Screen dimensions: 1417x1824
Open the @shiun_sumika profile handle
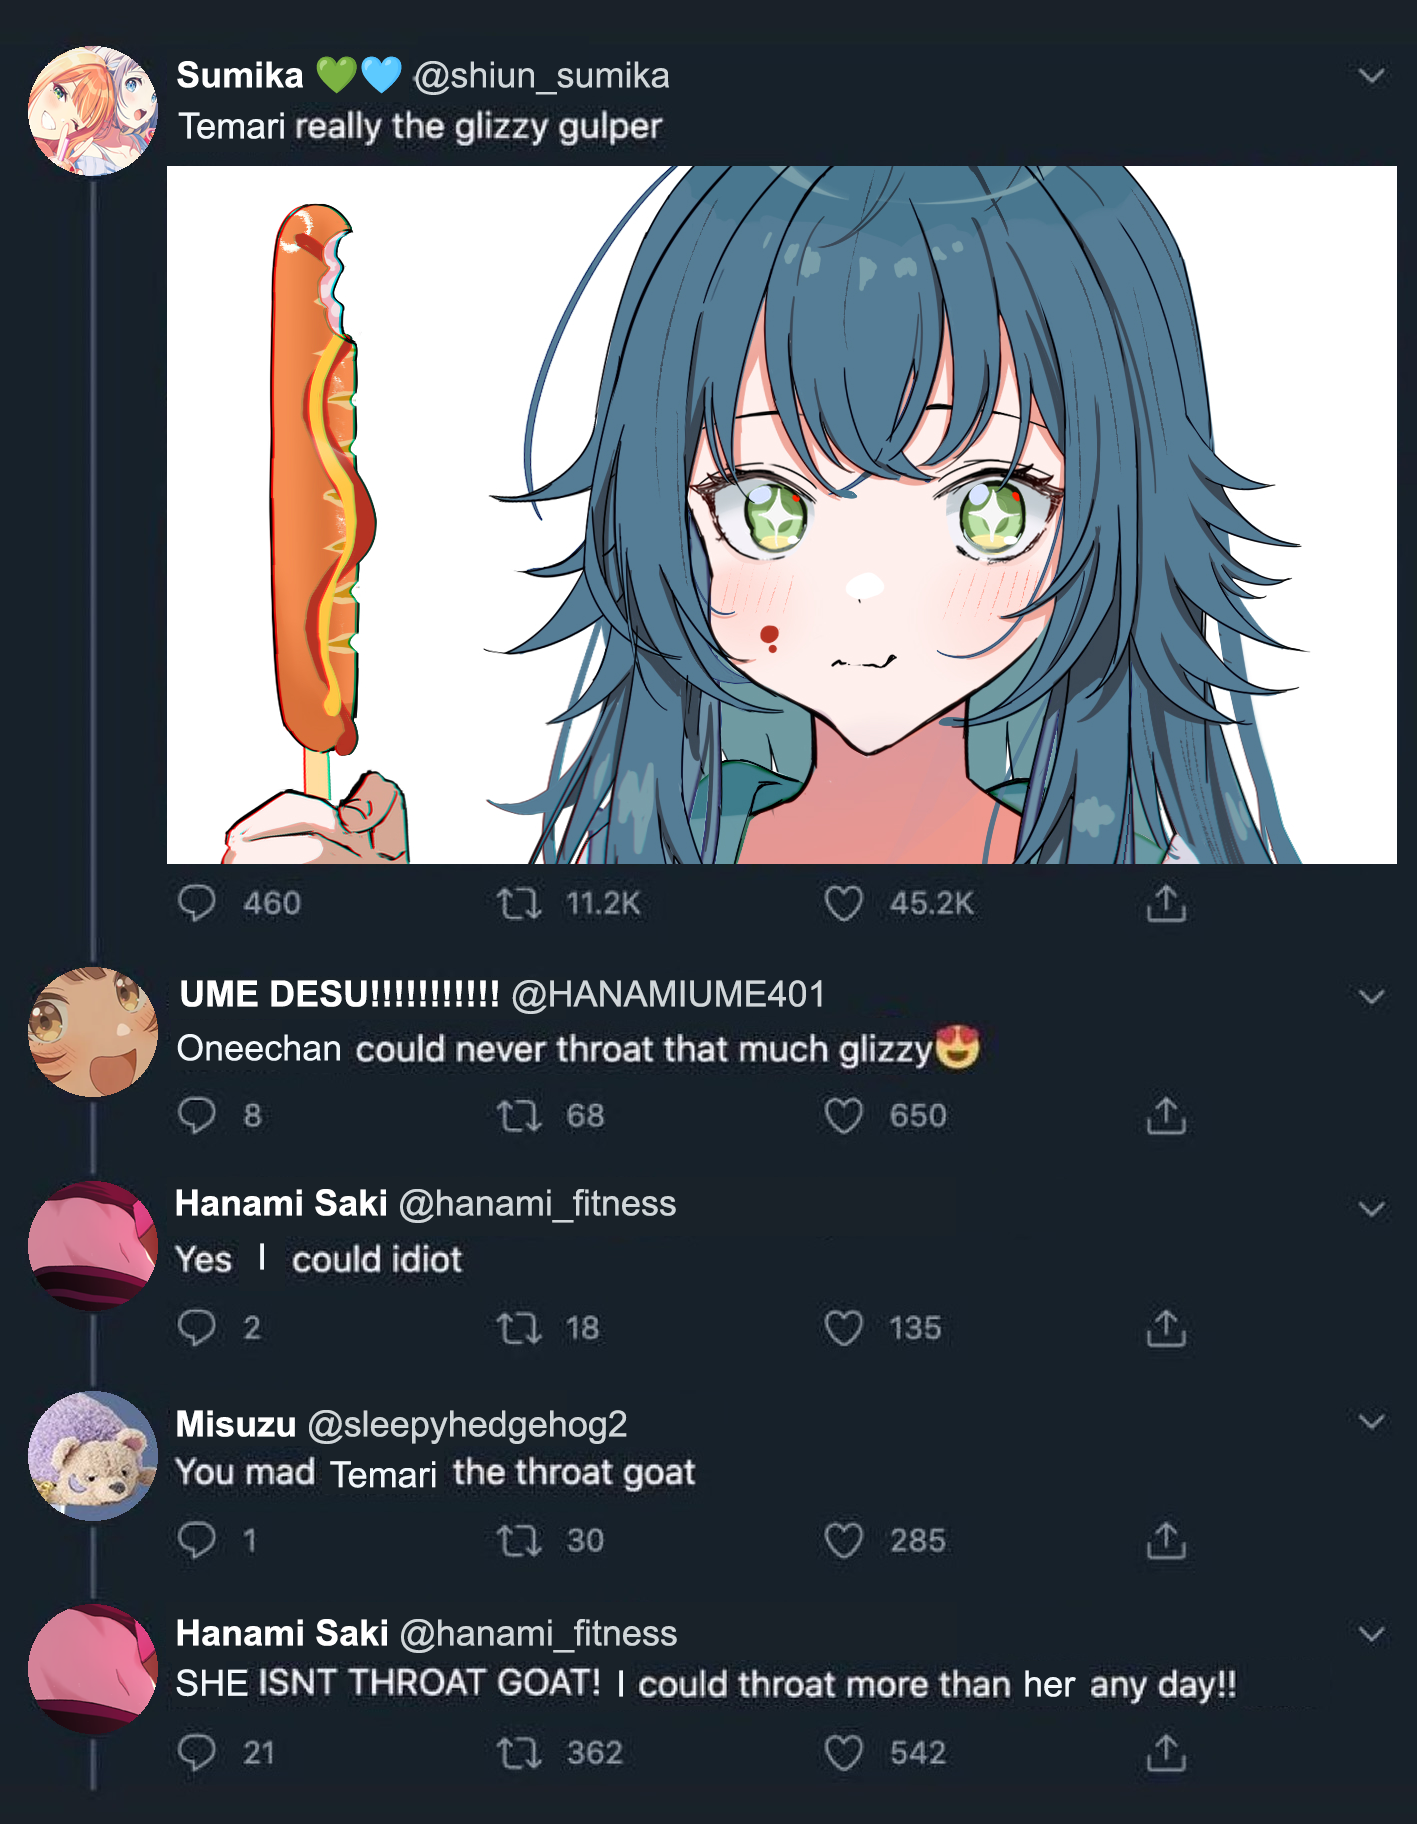[x=541, y=76]
